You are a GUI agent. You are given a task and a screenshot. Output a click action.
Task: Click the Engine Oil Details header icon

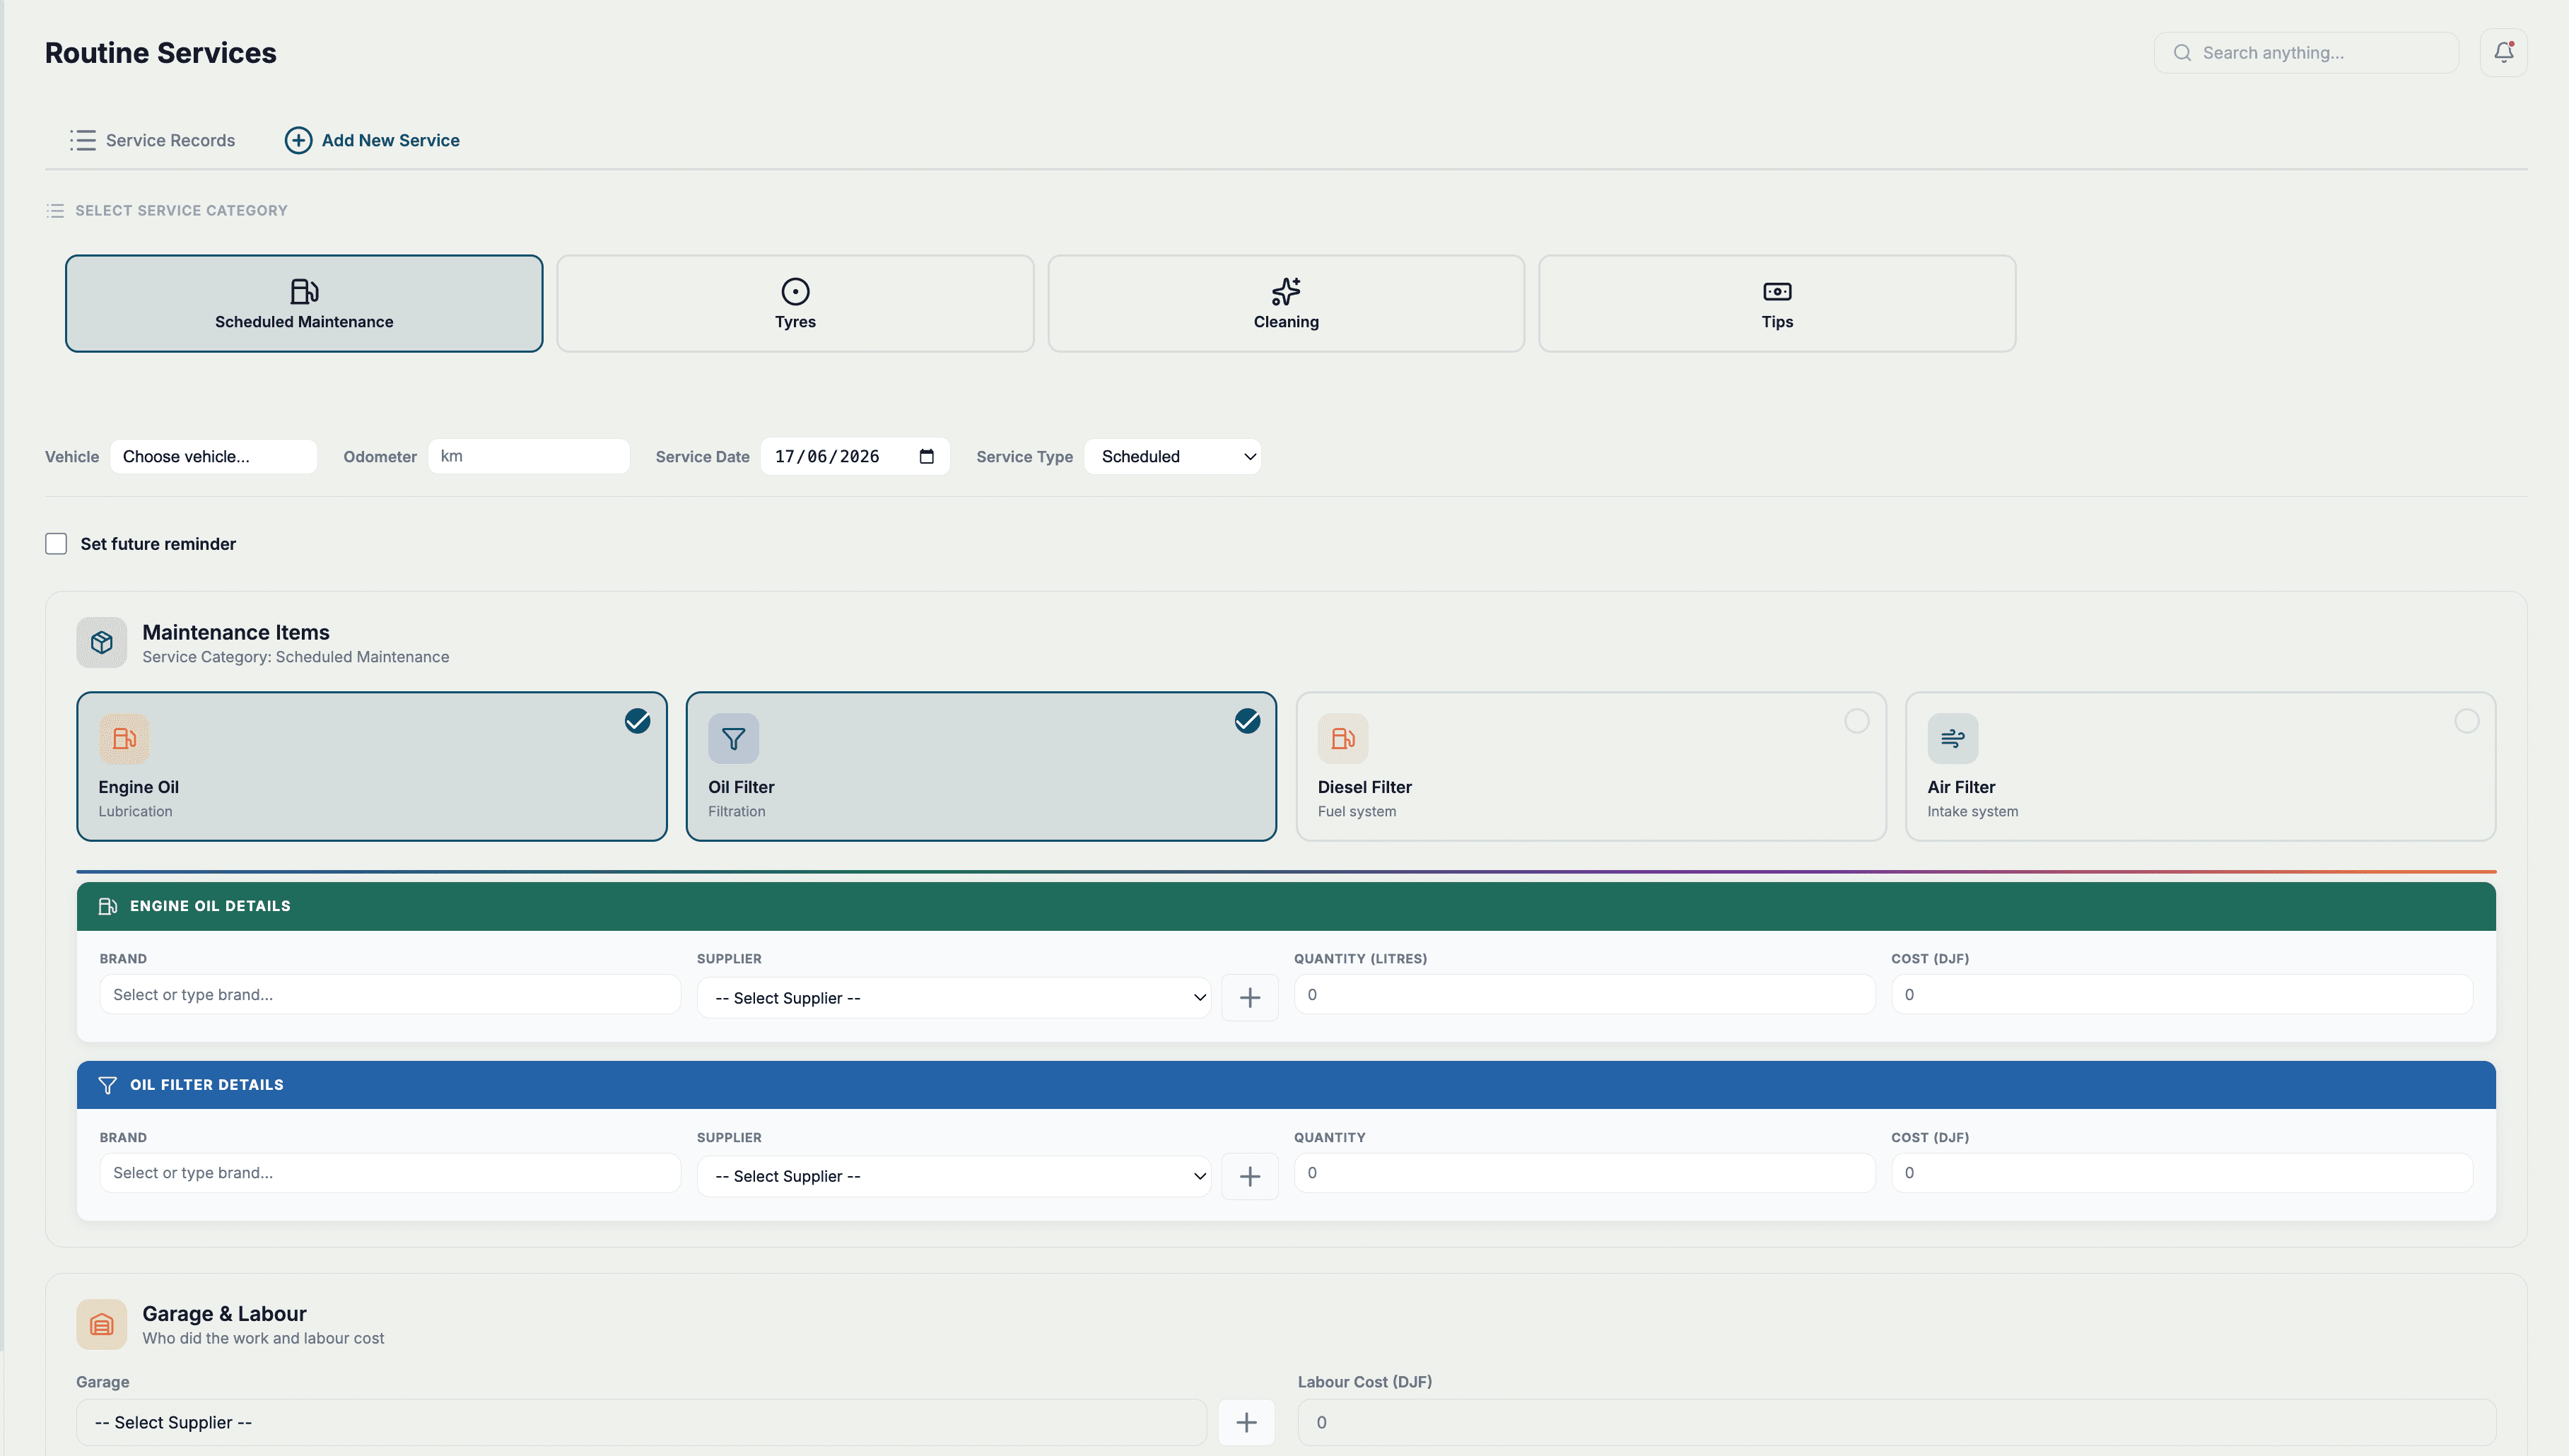tap(108, 906)
